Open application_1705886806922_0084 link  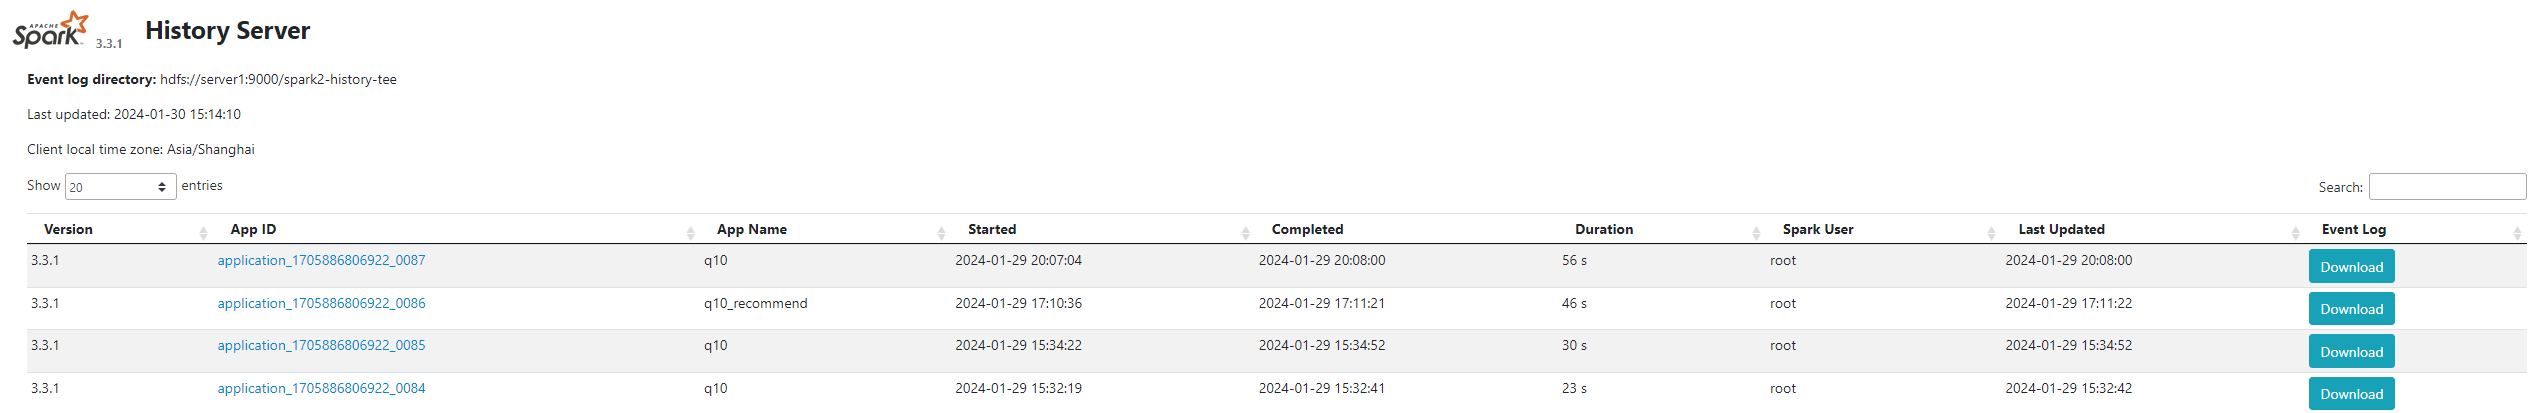321,388
